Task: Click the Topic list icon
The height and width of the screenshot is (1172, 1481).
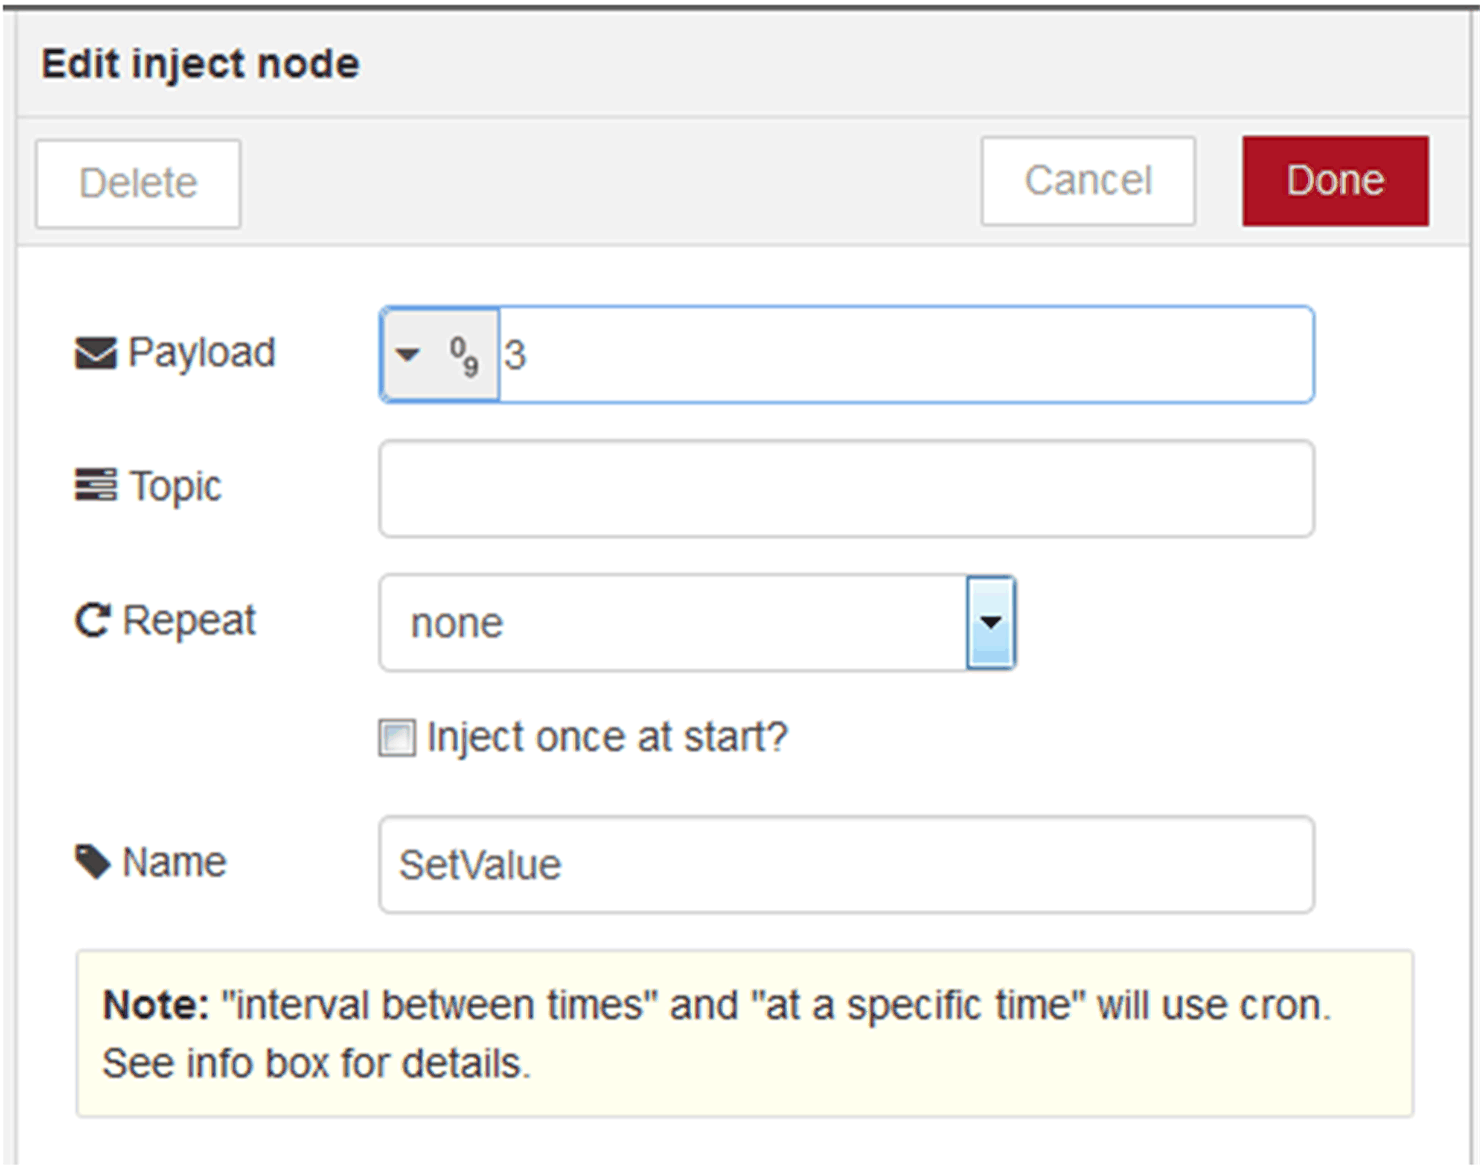Action: pyautogui.click(x=95, y=486)
